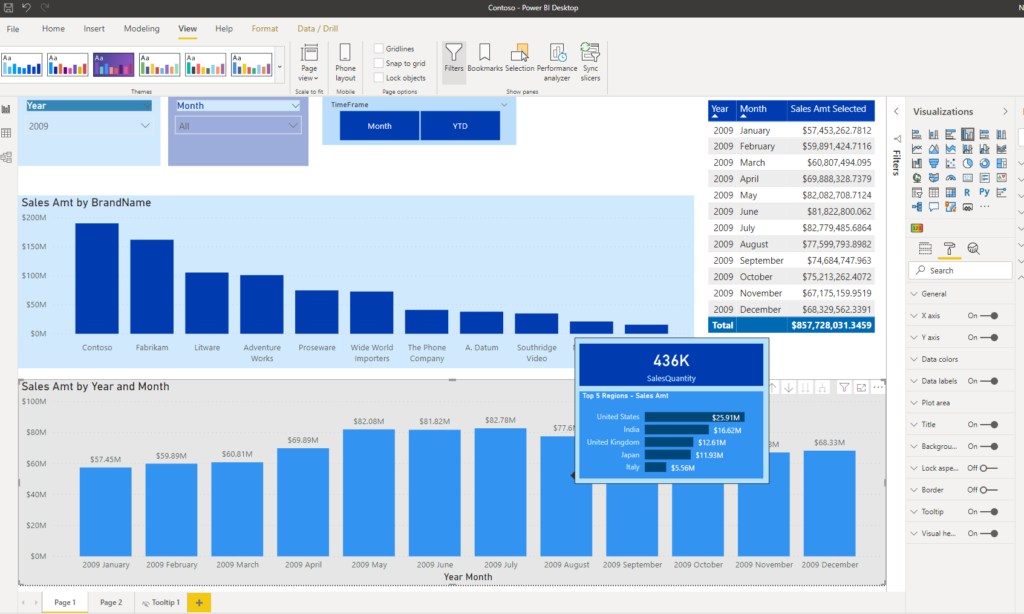Viewport: 1024px width, 614px height.
Task: Select the matrix visualization icon
Action: [950, 192]
